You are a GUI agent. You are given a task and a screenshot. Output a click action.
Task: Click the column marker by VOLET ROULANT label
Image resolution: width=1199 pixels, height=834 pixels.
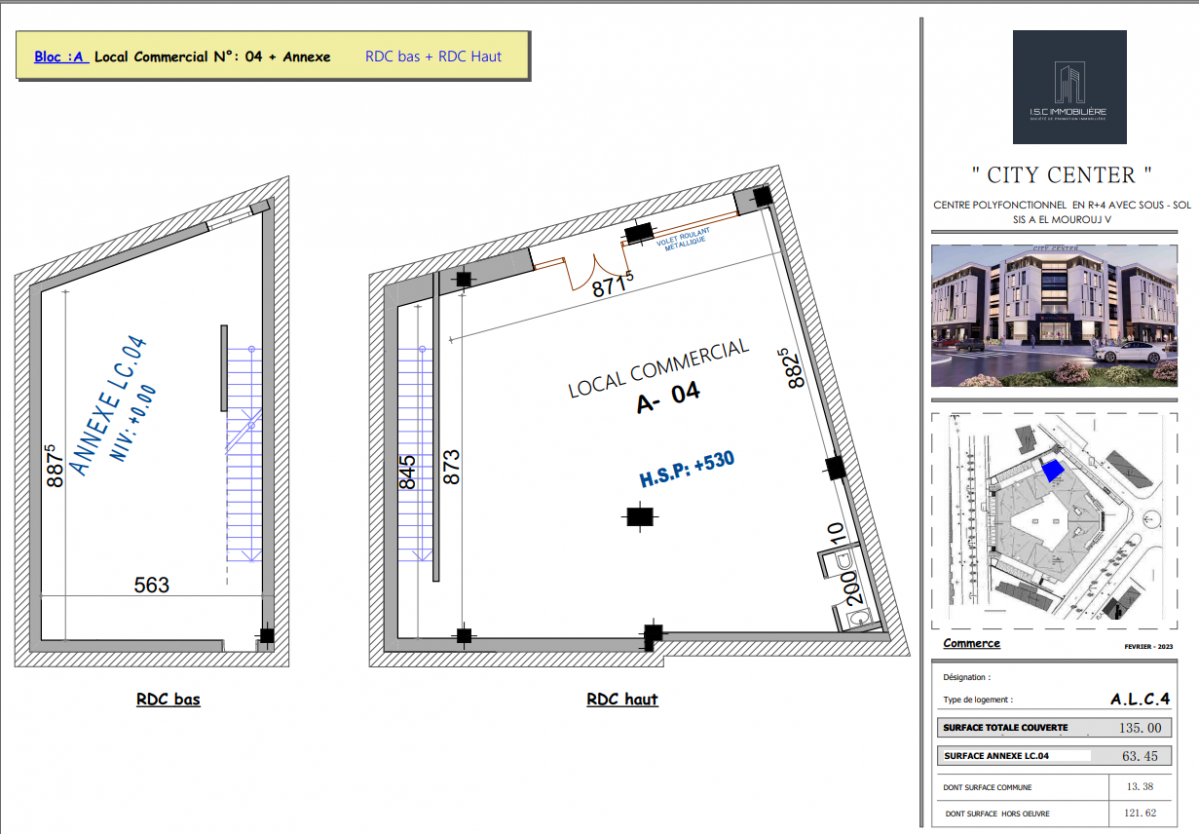[634, 236]
